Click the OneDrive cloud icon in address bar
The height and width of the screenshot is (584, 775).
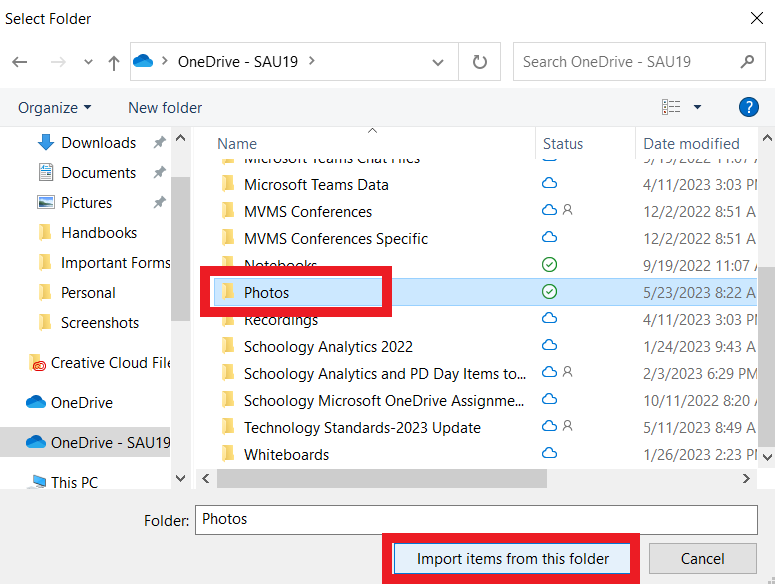pyautogui.click(x=143, y=61)
